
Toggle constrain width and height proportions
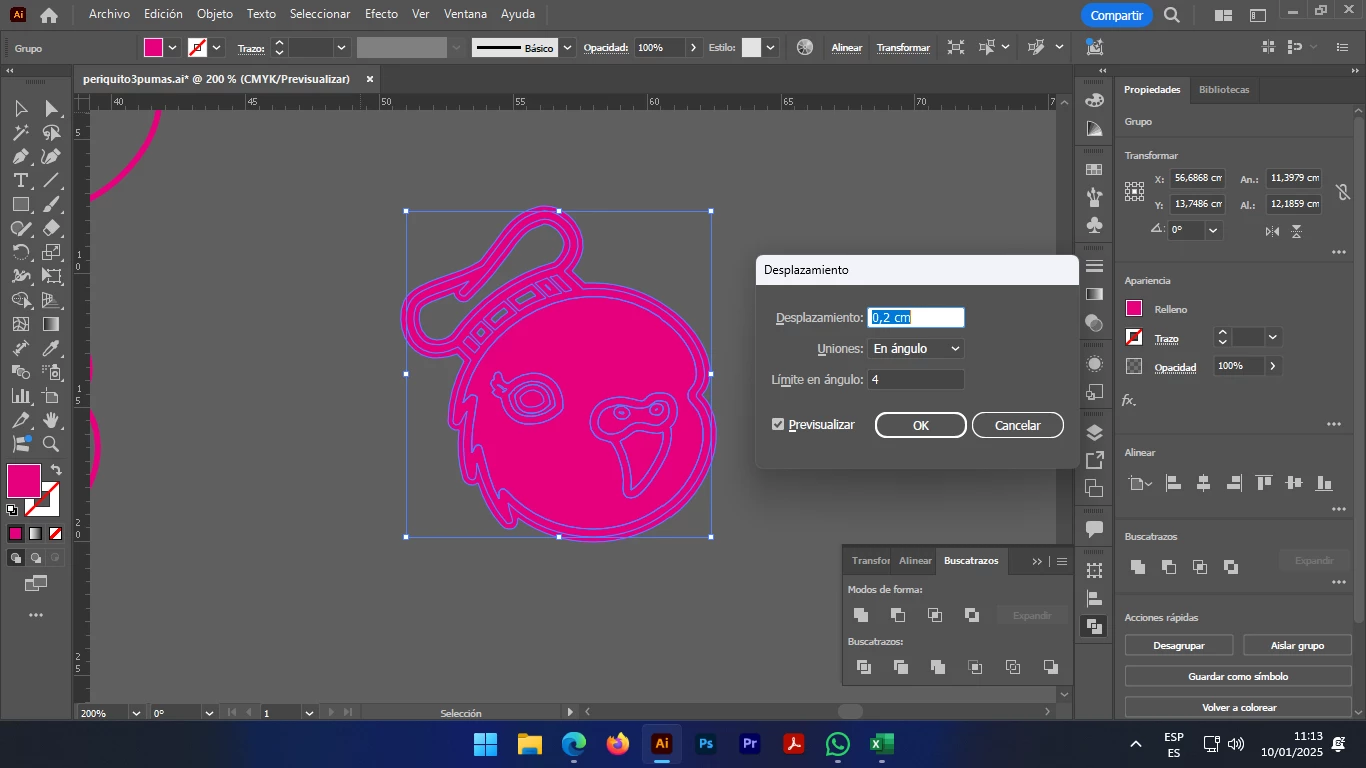pos(1342,191)
